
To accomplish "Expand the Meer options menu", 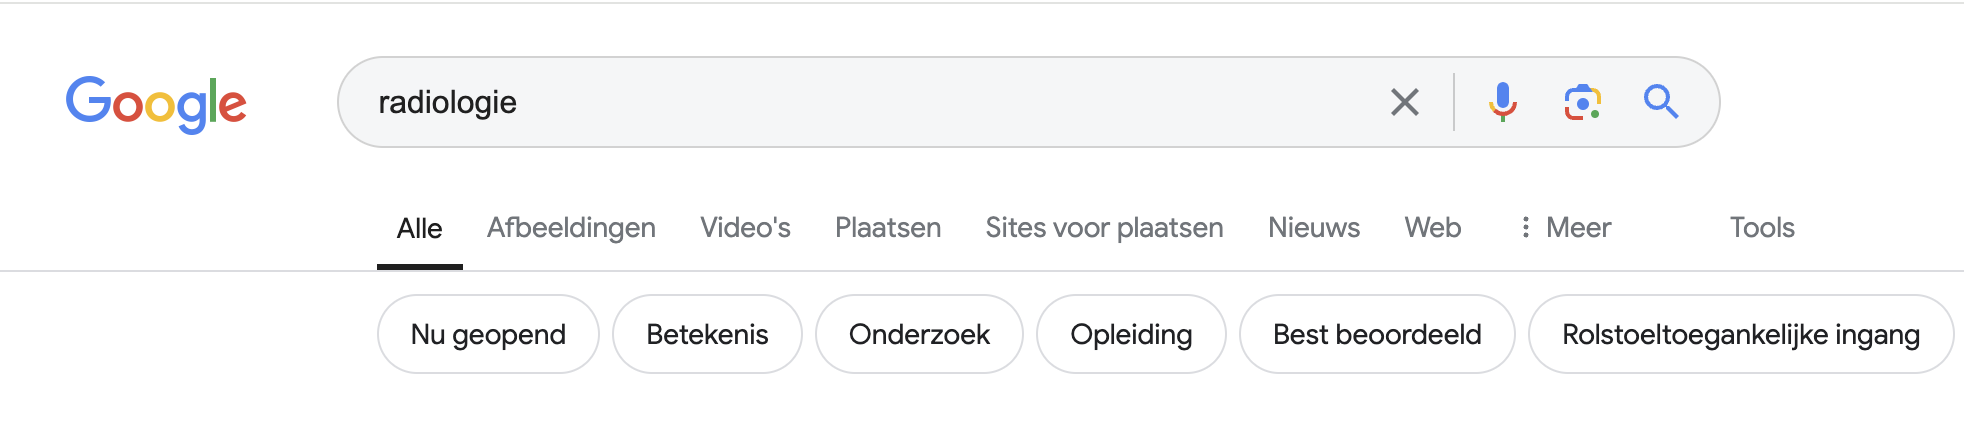I will pyautogui.click(x=1565, y=228).
